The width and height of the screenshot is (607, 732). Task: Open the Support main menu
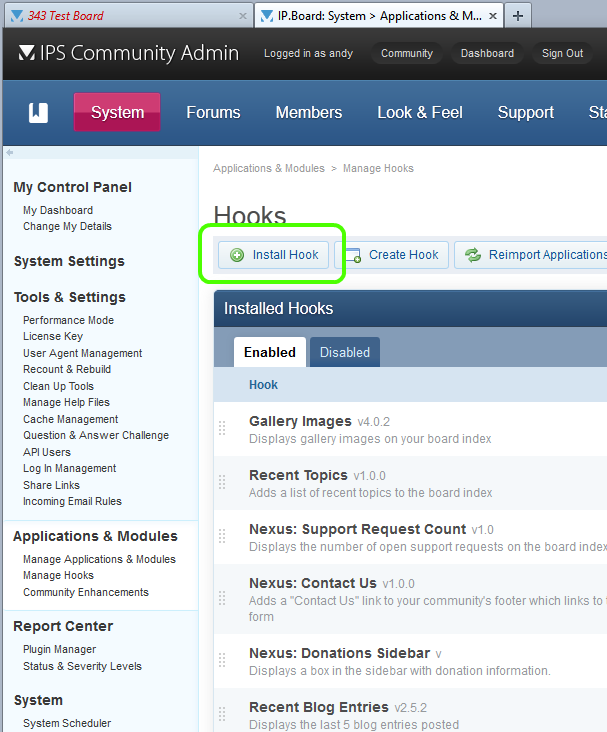(526, 113)
